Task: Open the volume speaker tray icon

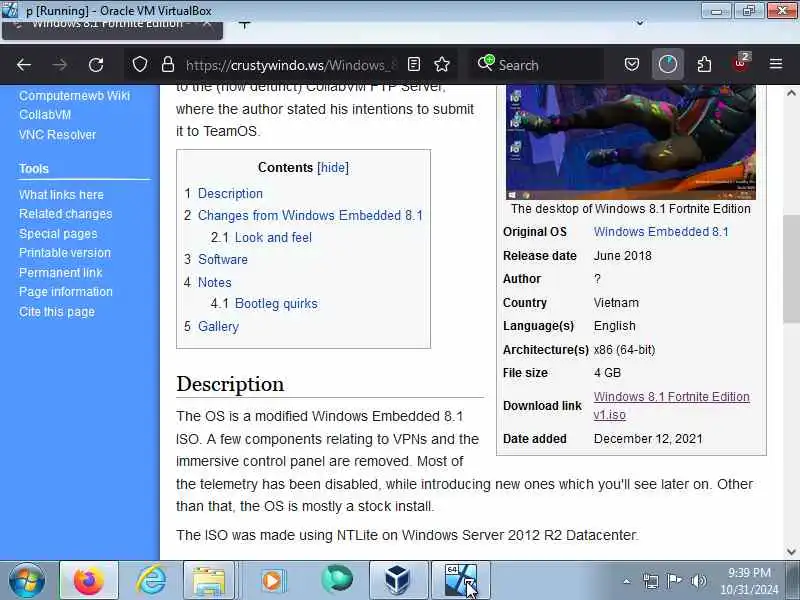Action: pos(698,581)
